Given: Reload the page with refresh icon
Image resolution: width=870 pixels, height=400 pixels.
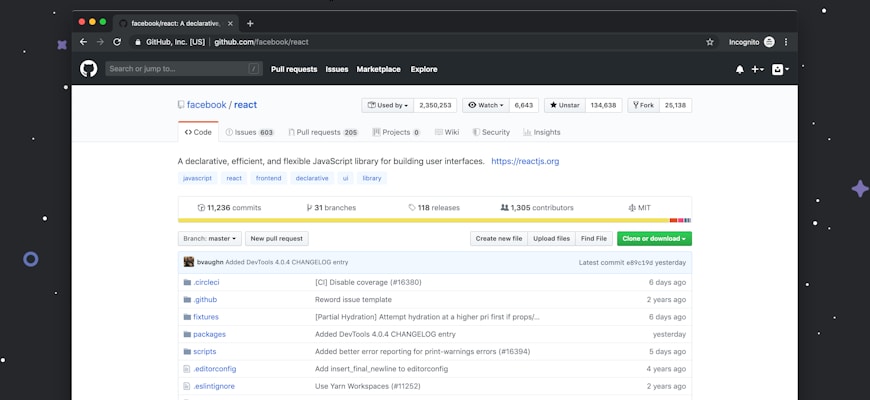Looking at the screenshot, I should (117, 42).
